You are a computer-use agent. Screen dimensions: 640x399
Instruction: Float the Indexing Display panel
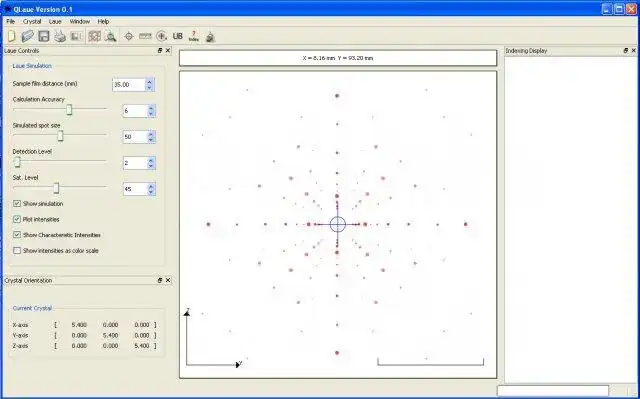coord(626,51)
